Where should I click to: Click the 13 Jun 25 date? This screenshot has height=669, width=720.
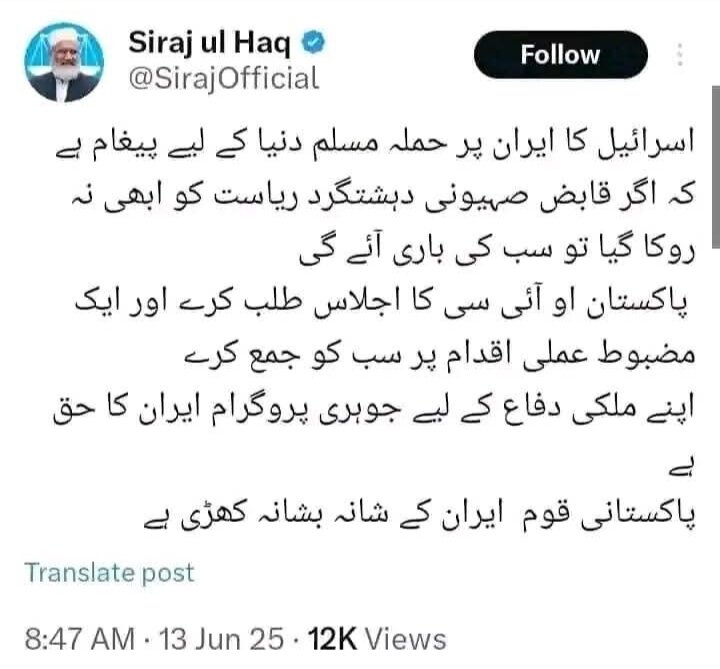(221, 639)
